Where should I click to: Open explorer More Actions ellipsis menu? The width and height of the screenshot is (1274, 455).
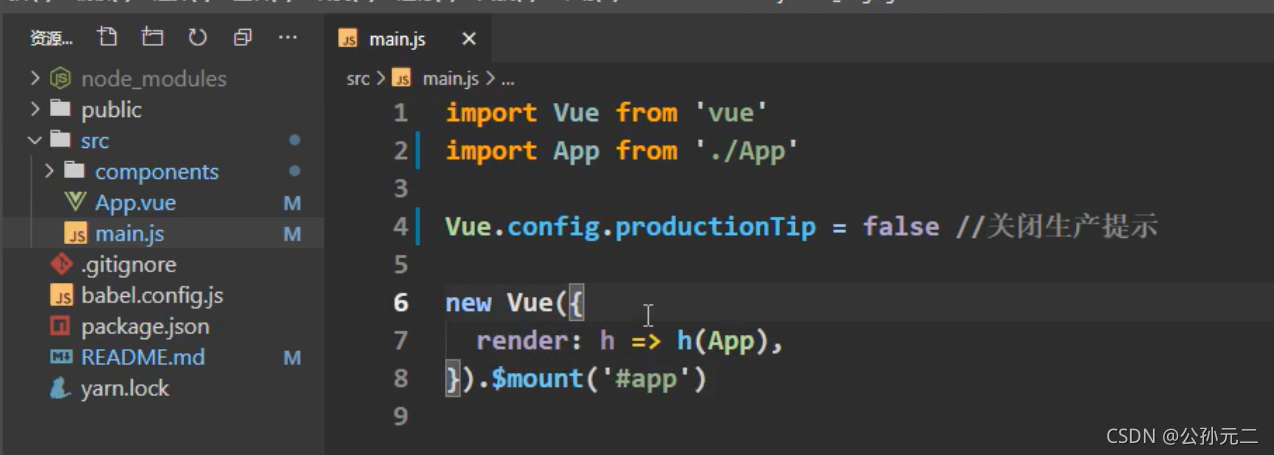pos(288,38)
